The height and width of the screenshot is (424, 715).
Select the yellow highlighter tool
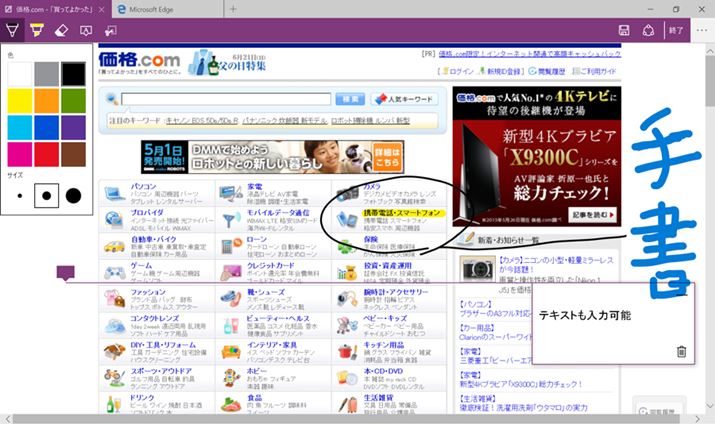click(x=36, y=30)
